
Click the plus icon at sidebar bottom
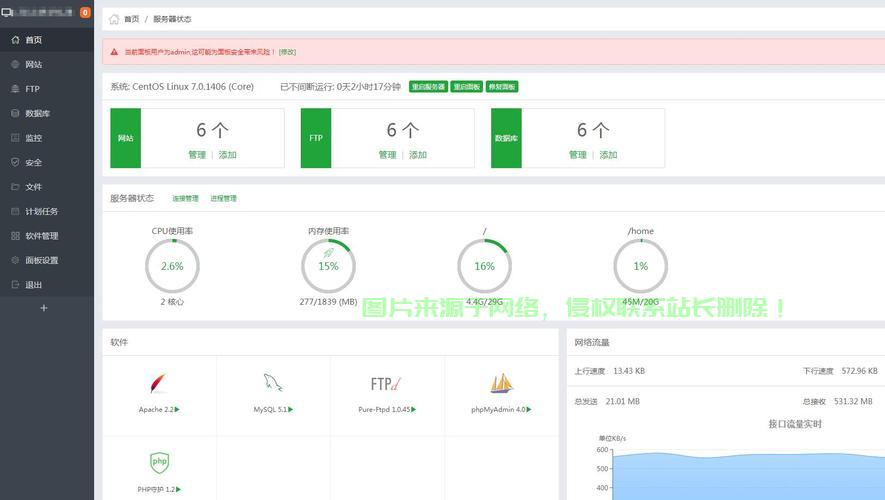tap(43, 308)
